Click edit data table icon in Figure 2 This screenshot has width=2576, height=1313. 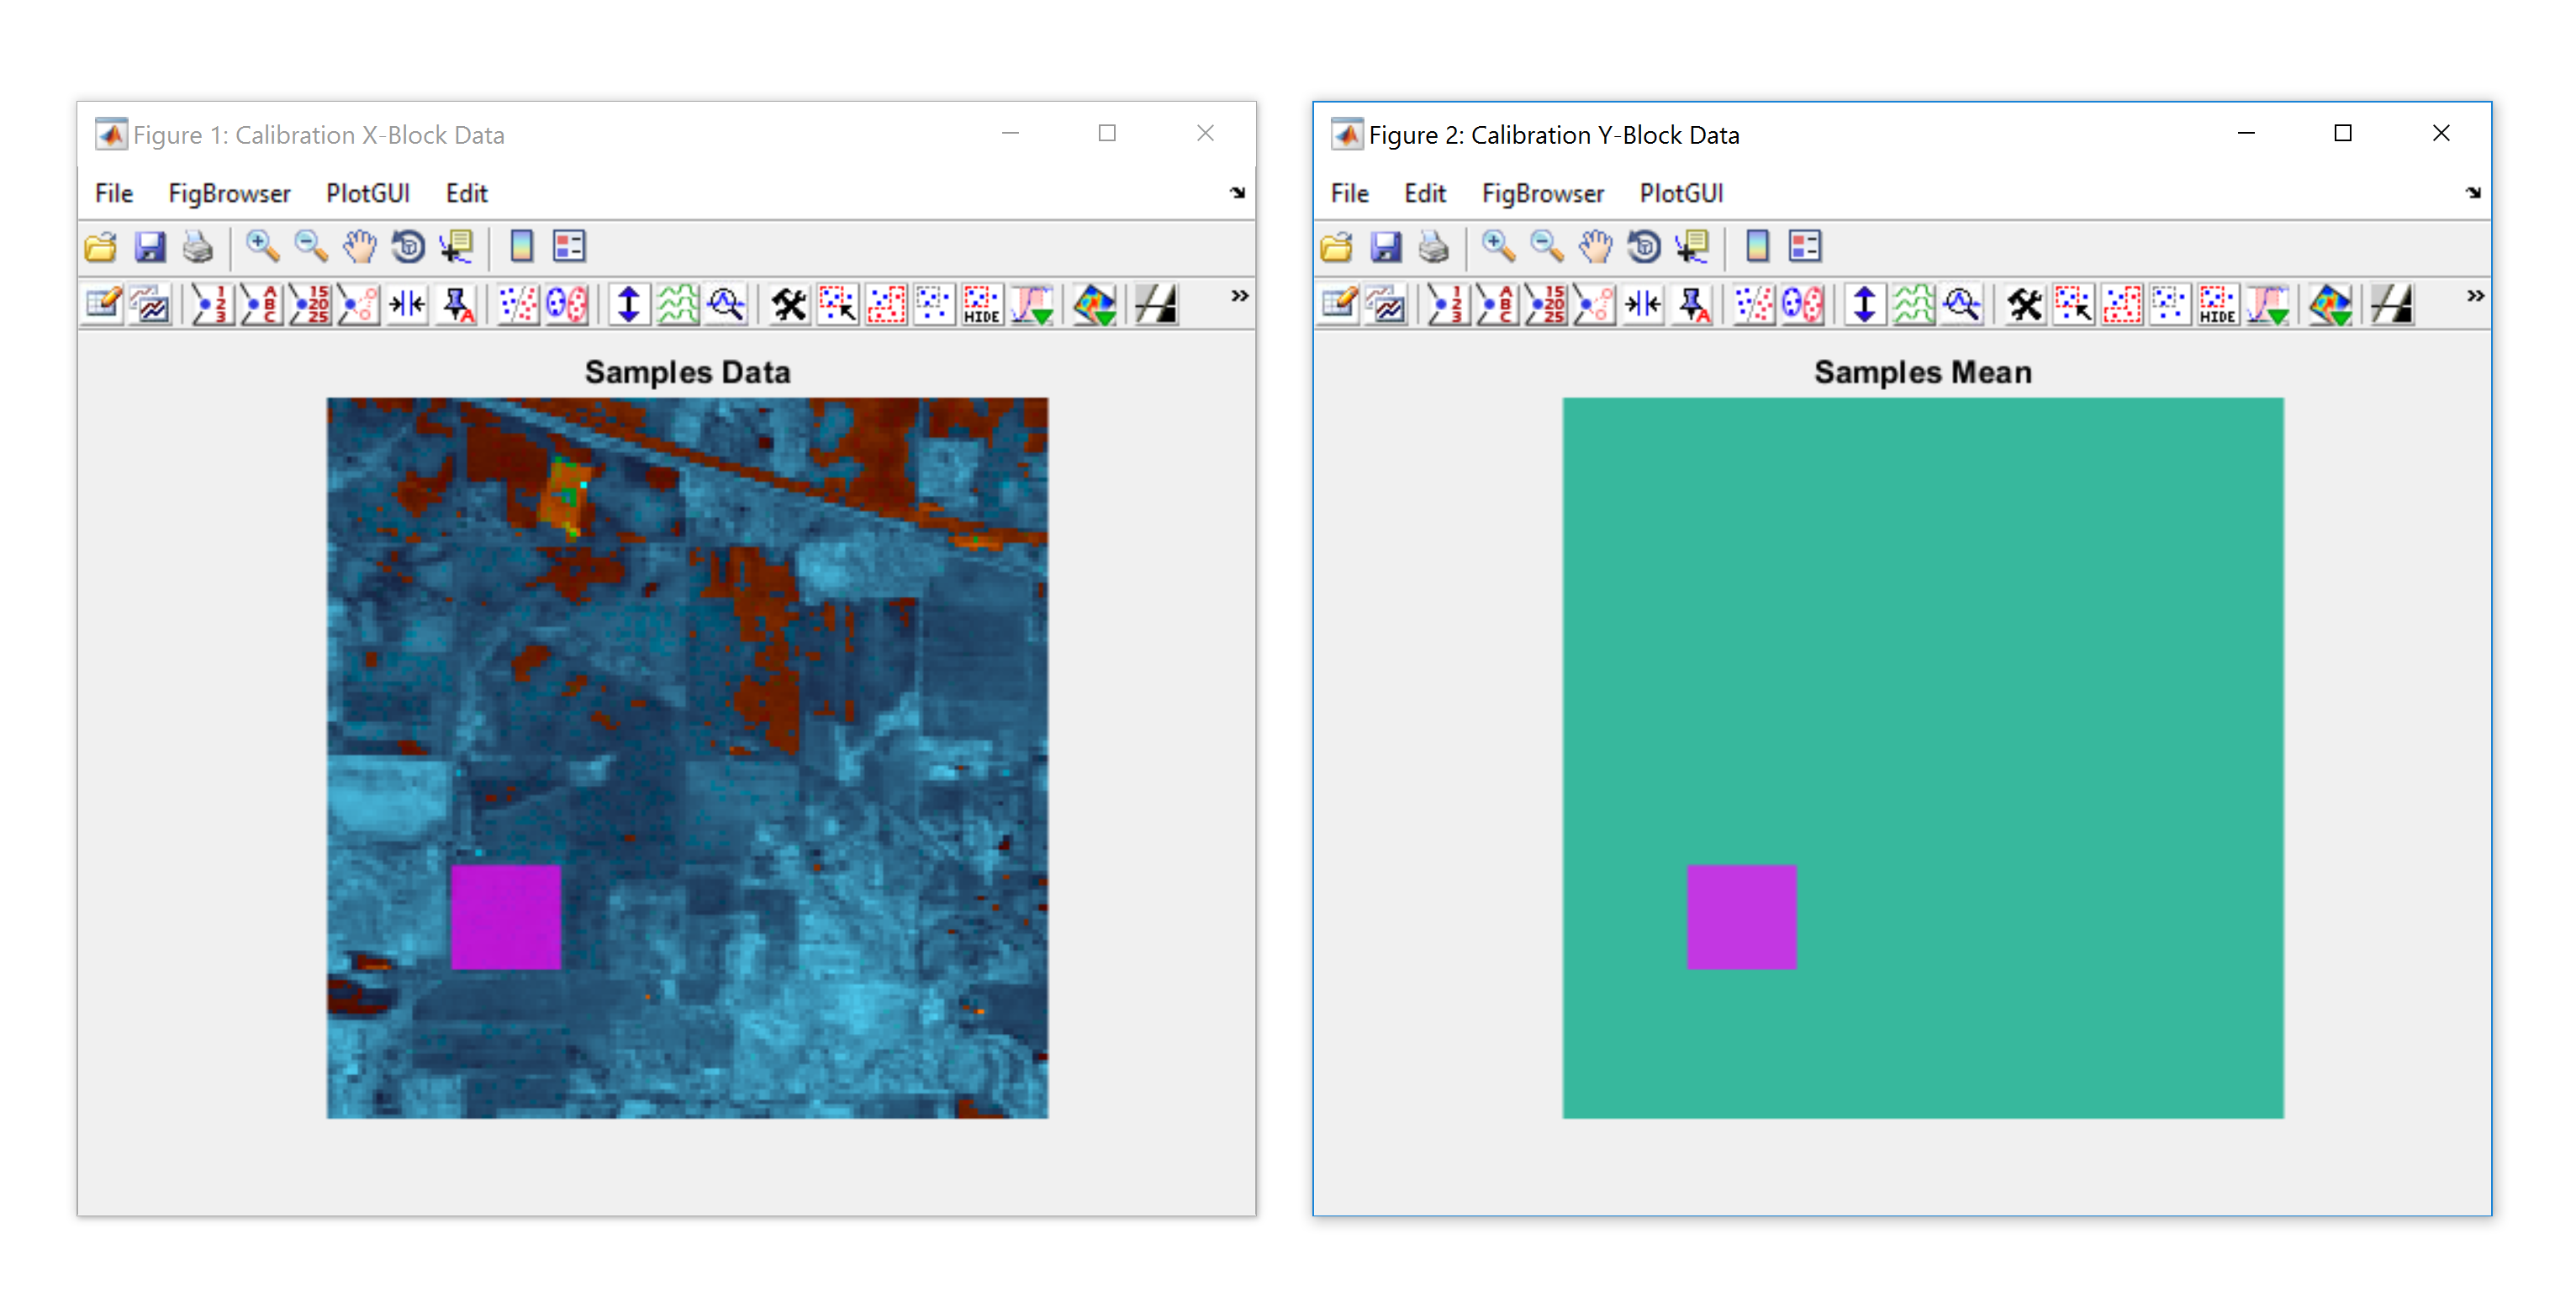click(x=1338, y=305)
